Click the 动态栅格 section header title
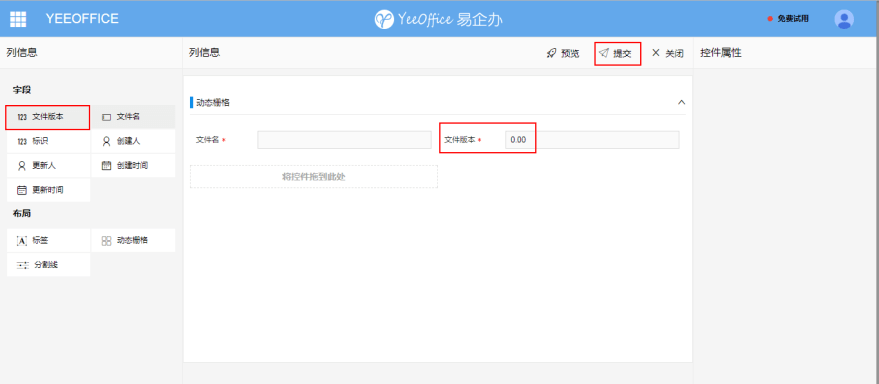The width and height of the screenshot is (879, 384). click(213, 103)
